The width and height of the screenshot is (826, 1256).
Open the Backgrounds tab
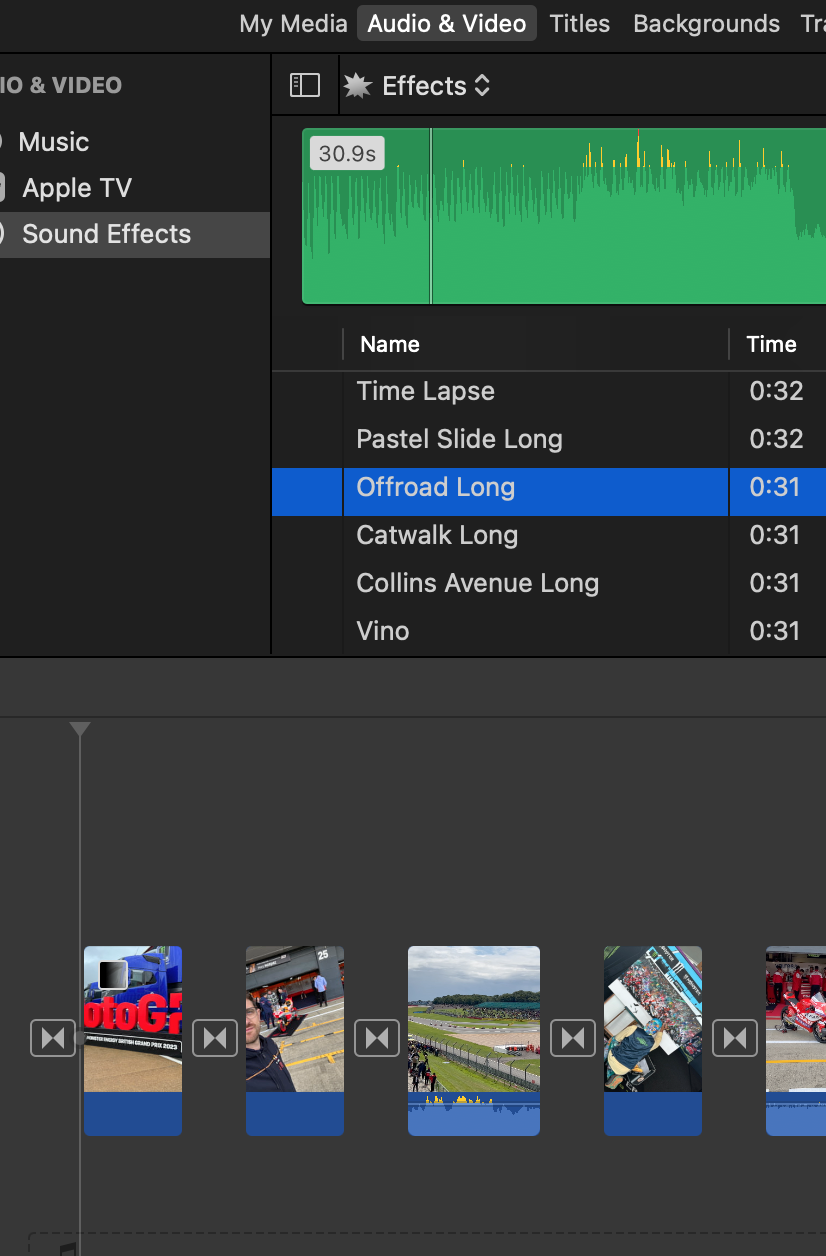(x=706, y=23)
